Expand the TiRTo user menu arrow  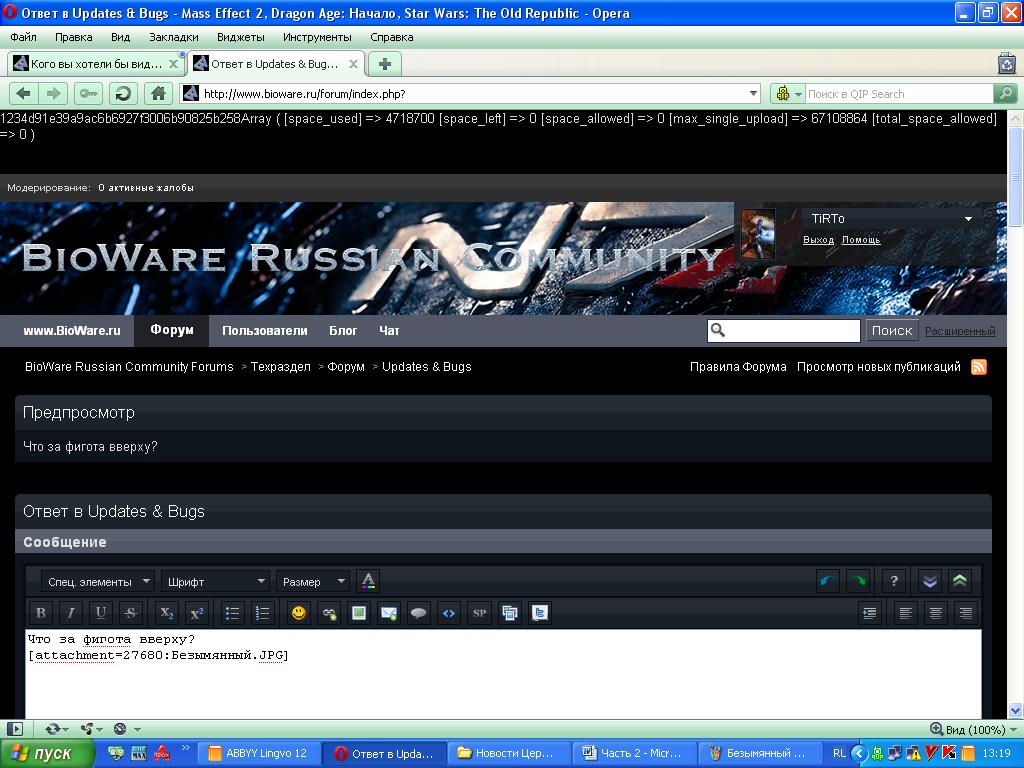968,219
